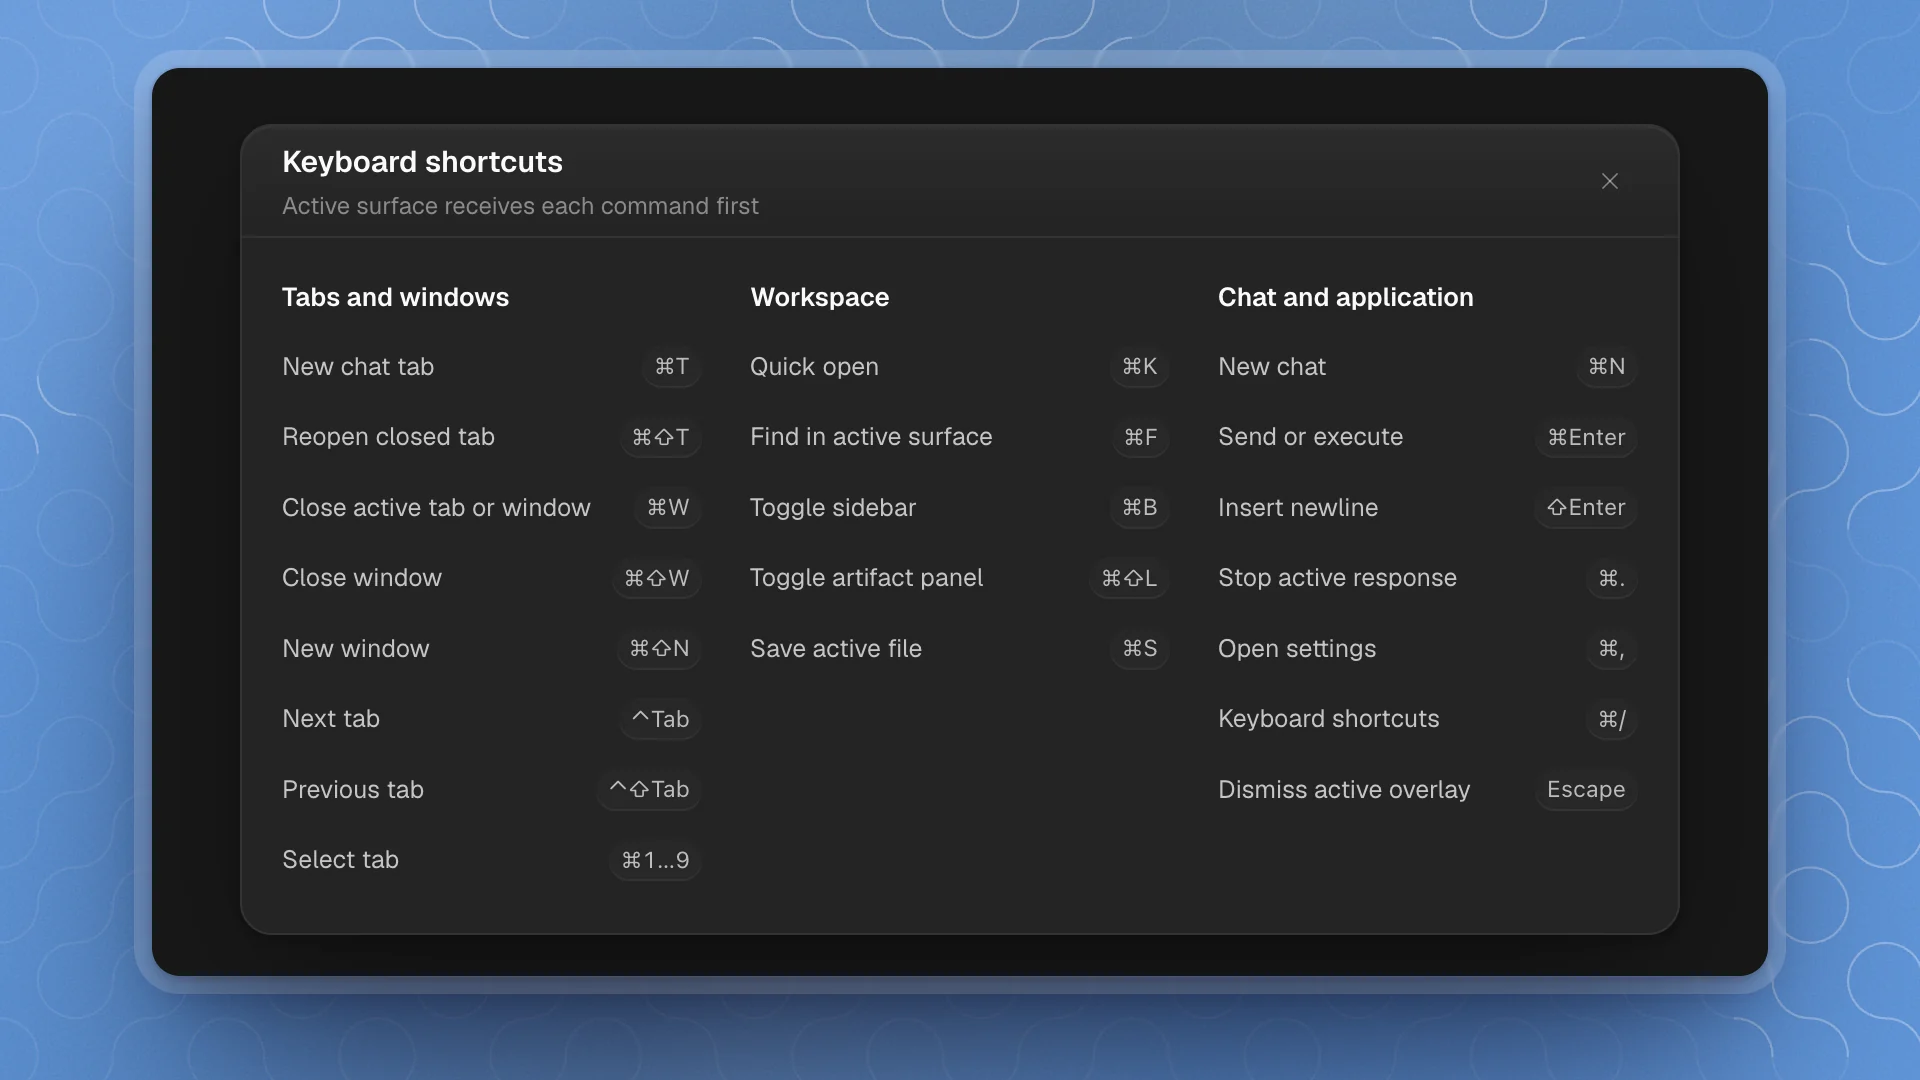Click the 'Save active file' label
Screen dimensions: 1920x1080
tap(836, 649)
